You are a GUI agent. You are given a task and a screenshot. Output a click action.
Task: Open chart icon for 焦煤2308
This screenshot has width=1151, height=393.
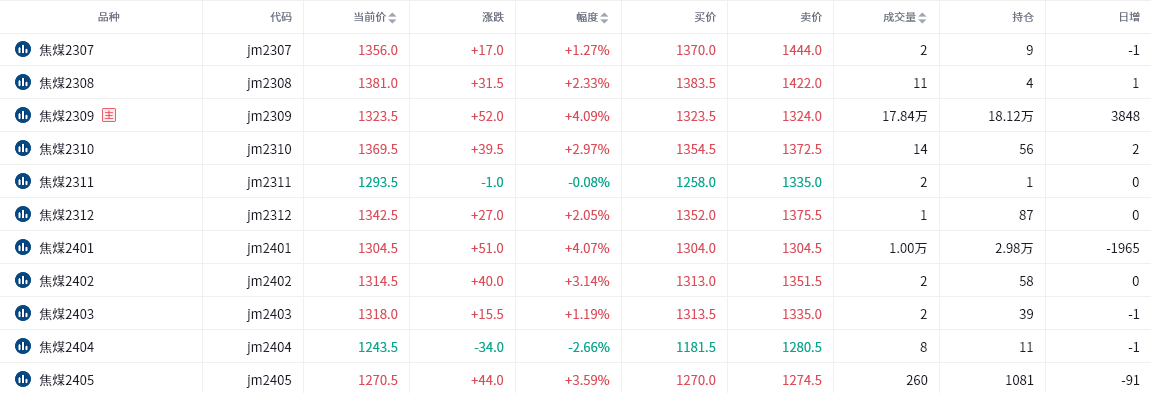coord(23,82)
